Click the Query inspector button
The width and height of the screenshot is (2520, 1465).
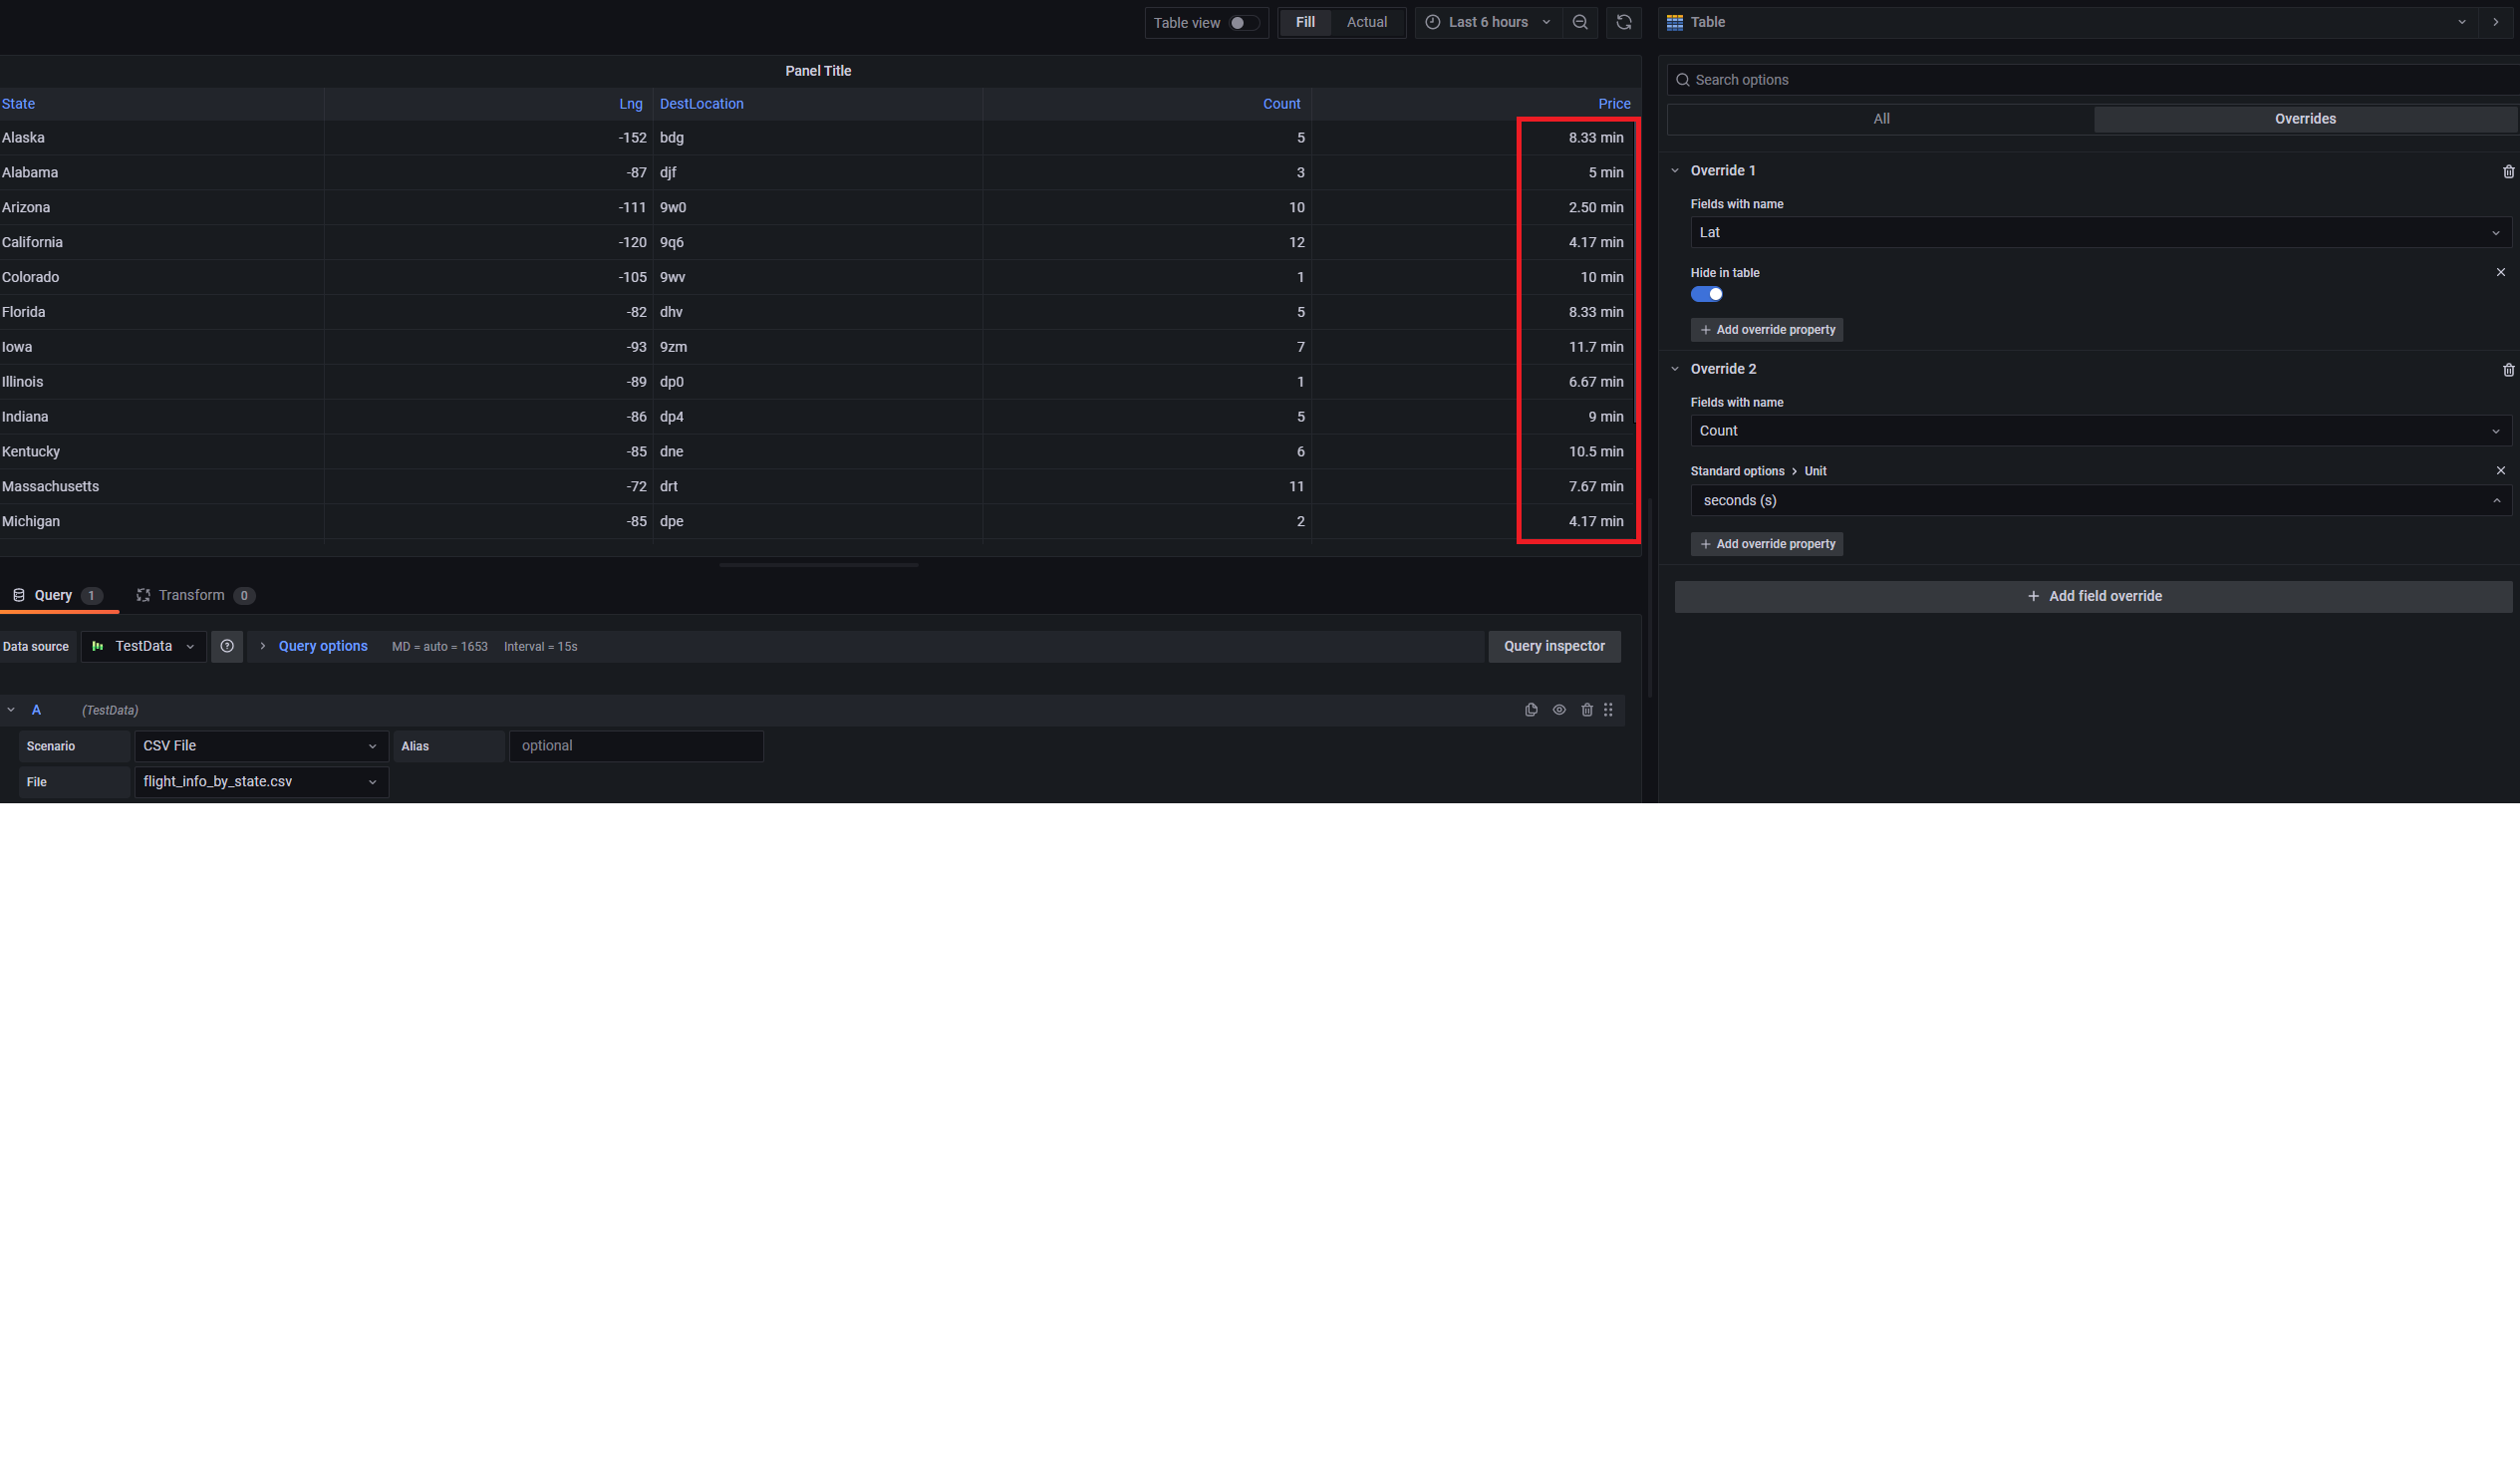(1554, 646)
